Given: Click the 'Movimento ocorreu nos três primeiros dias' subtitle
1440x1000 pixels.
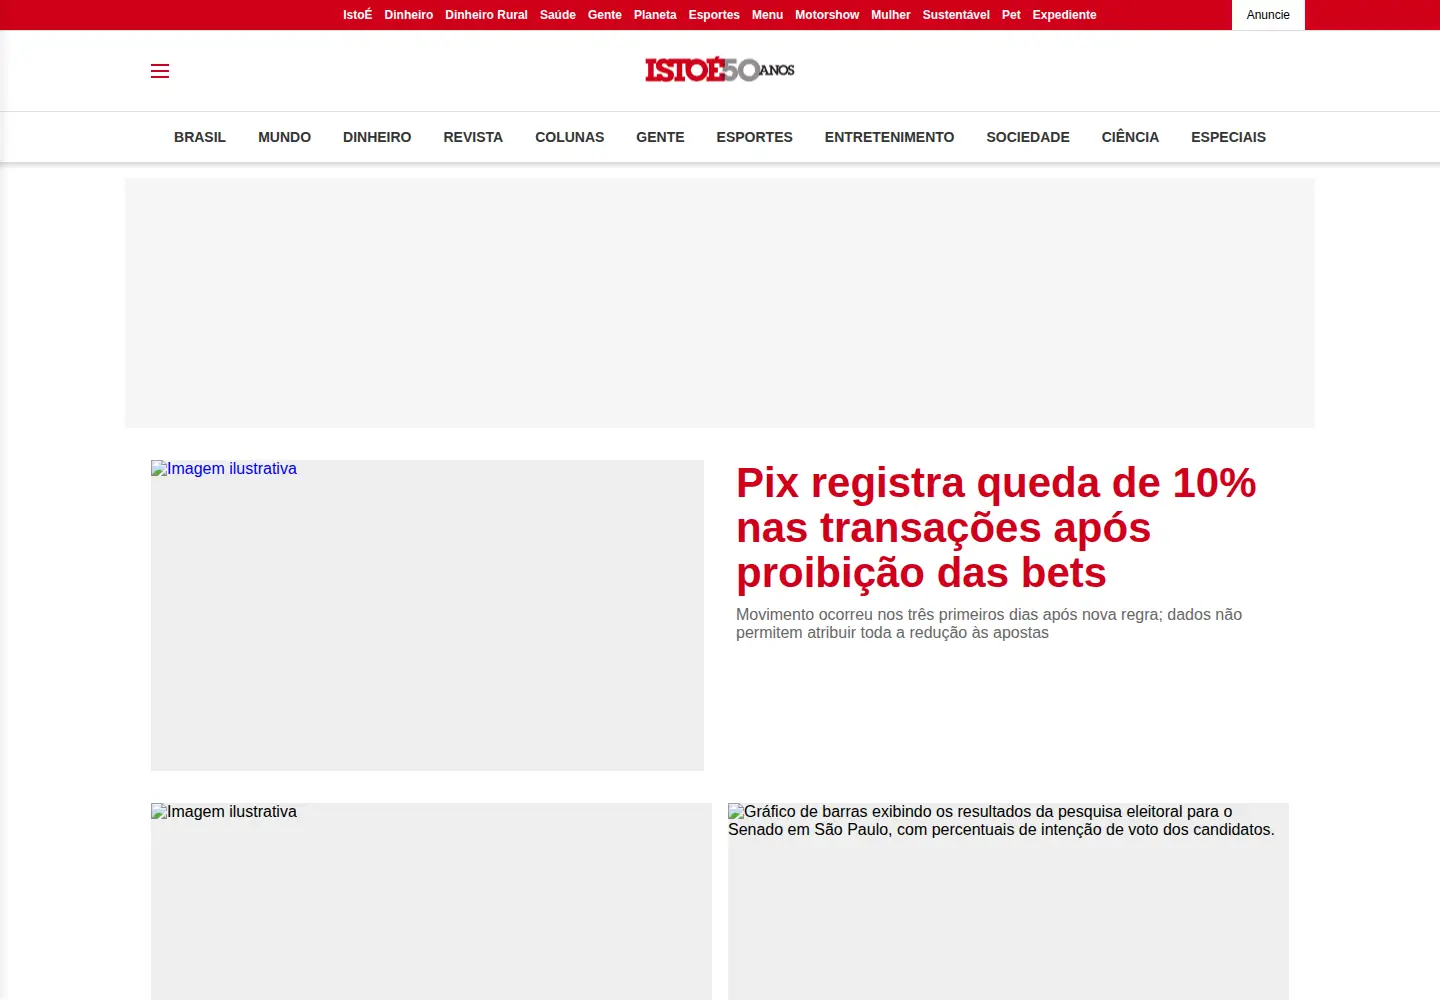Looking at the screenshot, I should (989, 624).
